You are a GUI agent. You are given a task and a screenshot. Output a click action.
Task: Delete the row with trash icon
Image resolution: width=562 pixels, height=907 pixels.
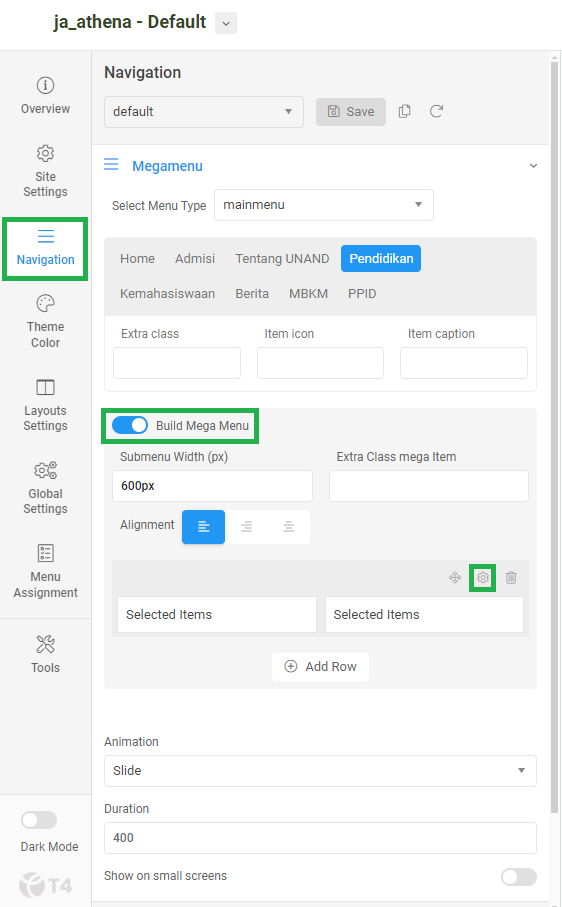point(511,577)
